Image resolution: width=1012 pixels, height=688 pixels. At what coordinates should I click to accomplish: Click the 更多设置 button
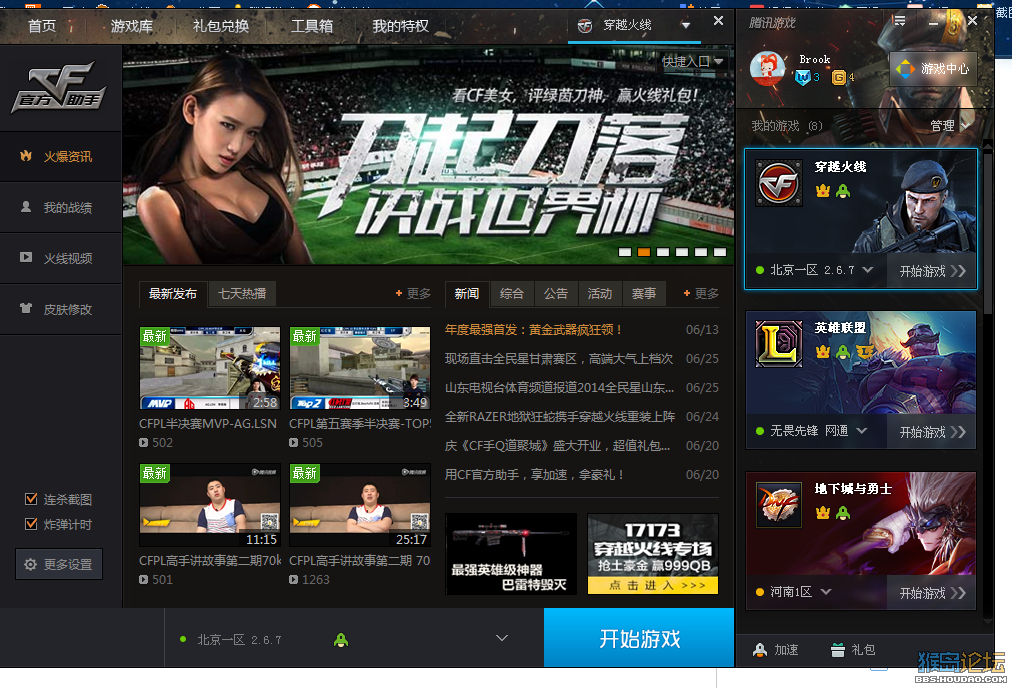[x=59, y=564]
